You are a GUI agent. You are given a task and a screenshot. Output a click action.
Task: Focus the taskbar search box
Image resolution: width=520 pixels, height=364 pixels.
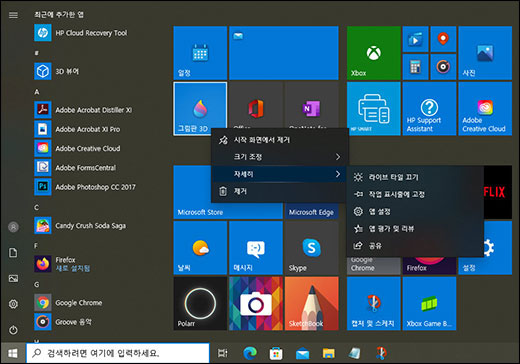(118, 353)
